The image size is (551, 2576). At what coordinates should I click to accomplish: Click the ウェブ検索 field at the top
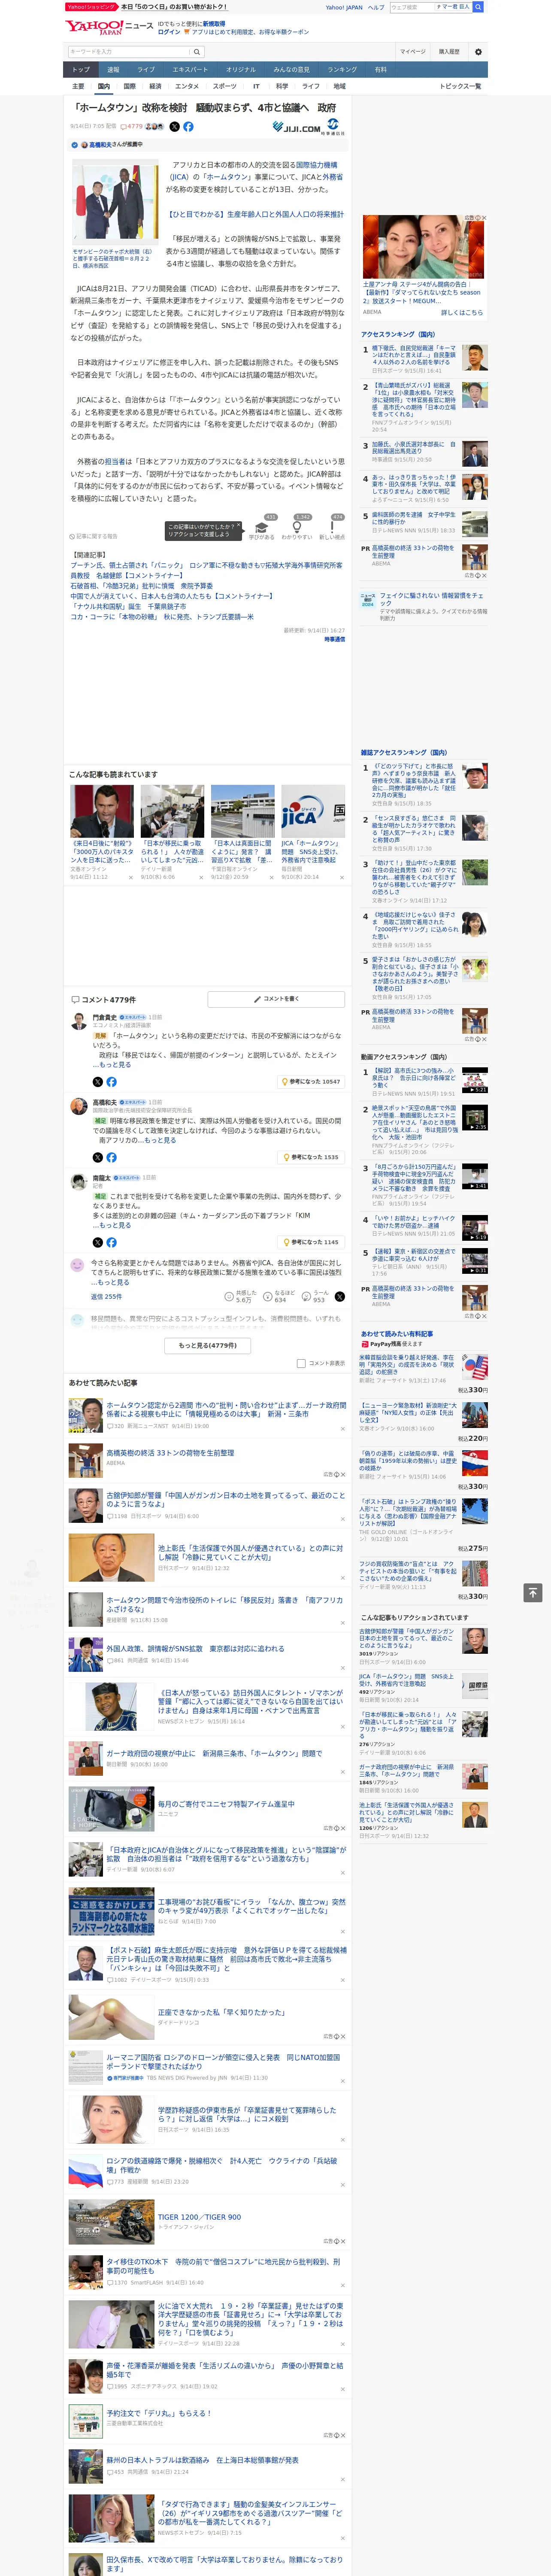pyautogui.click(x=412, y=7)
